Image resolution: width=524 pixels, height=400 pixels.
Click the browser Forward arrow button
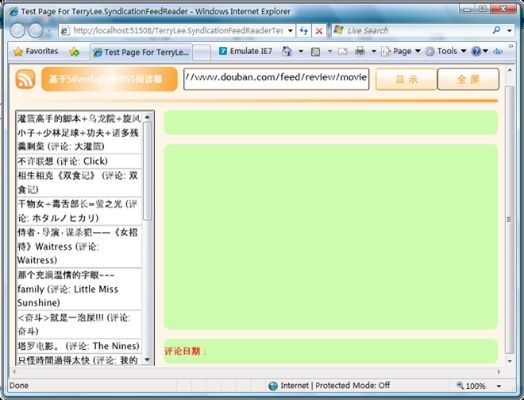click(x=35, y=30)
